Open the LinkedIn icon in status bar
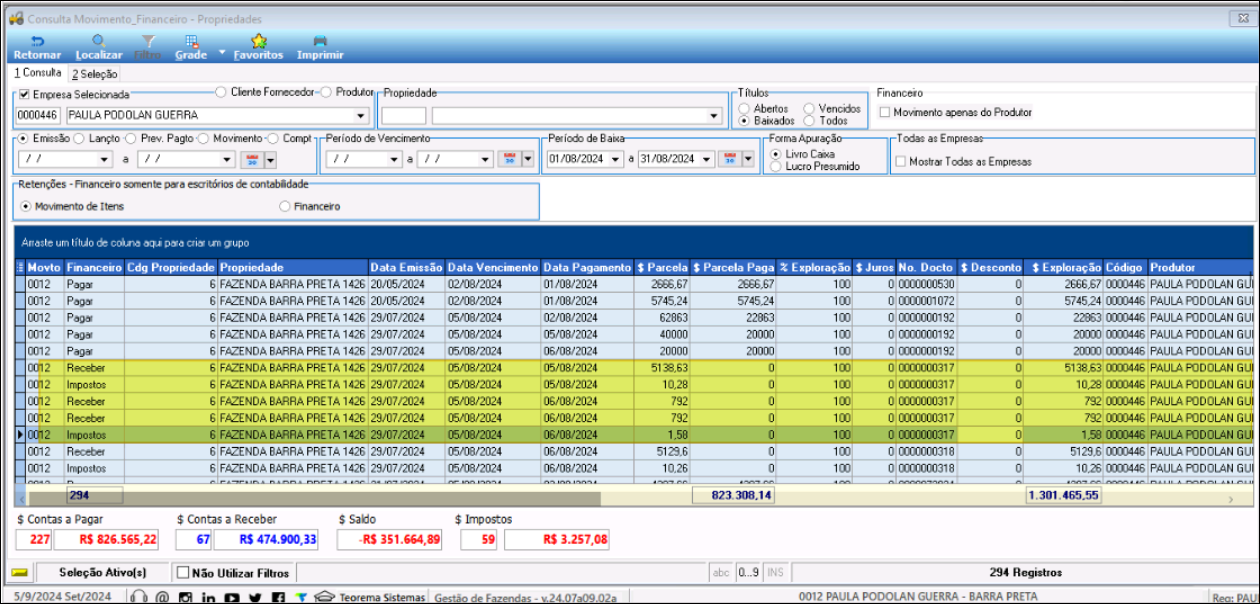Image resolution: width=1260 pixels, height=604 pixels. coord(208,597)
